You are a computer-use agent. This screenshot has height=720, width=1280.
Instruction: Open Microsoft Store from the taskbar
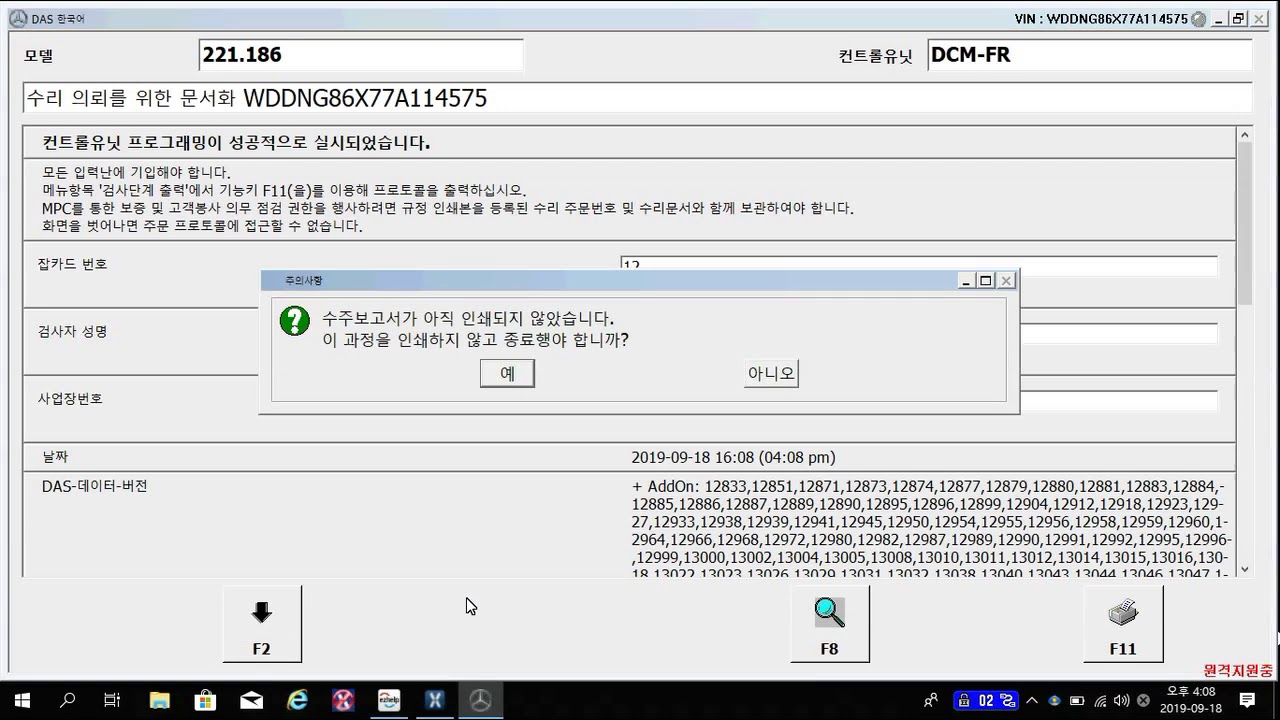pos(205,700)
